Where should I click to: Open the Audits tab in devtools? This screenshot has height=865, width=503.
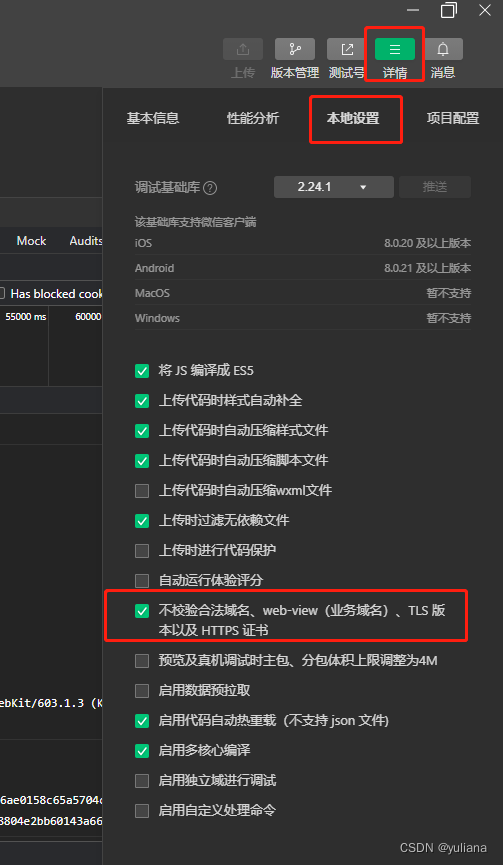pyautogui.click(x=85, y=241)
